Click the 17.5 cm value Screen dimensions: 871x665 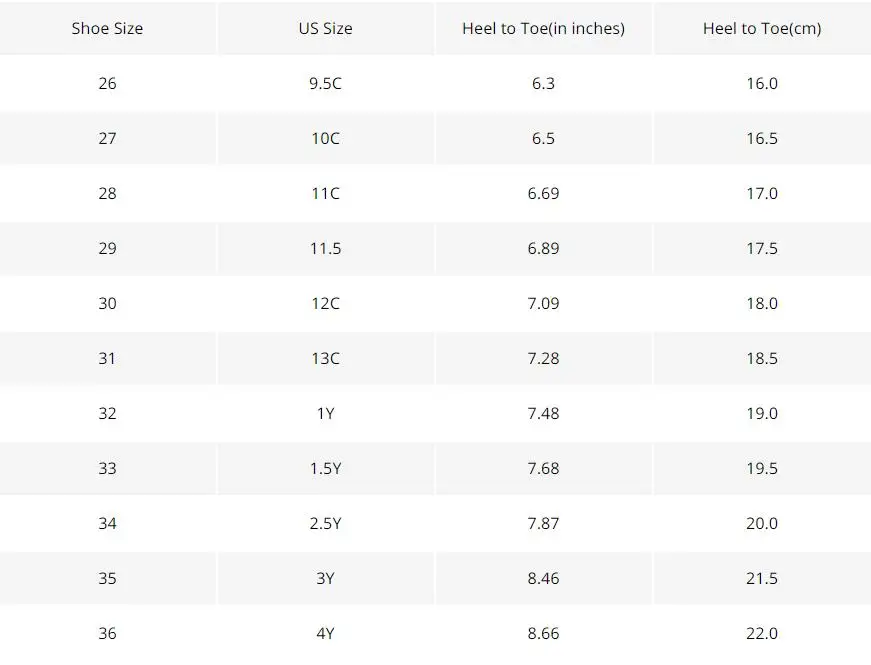click(762, 248)
